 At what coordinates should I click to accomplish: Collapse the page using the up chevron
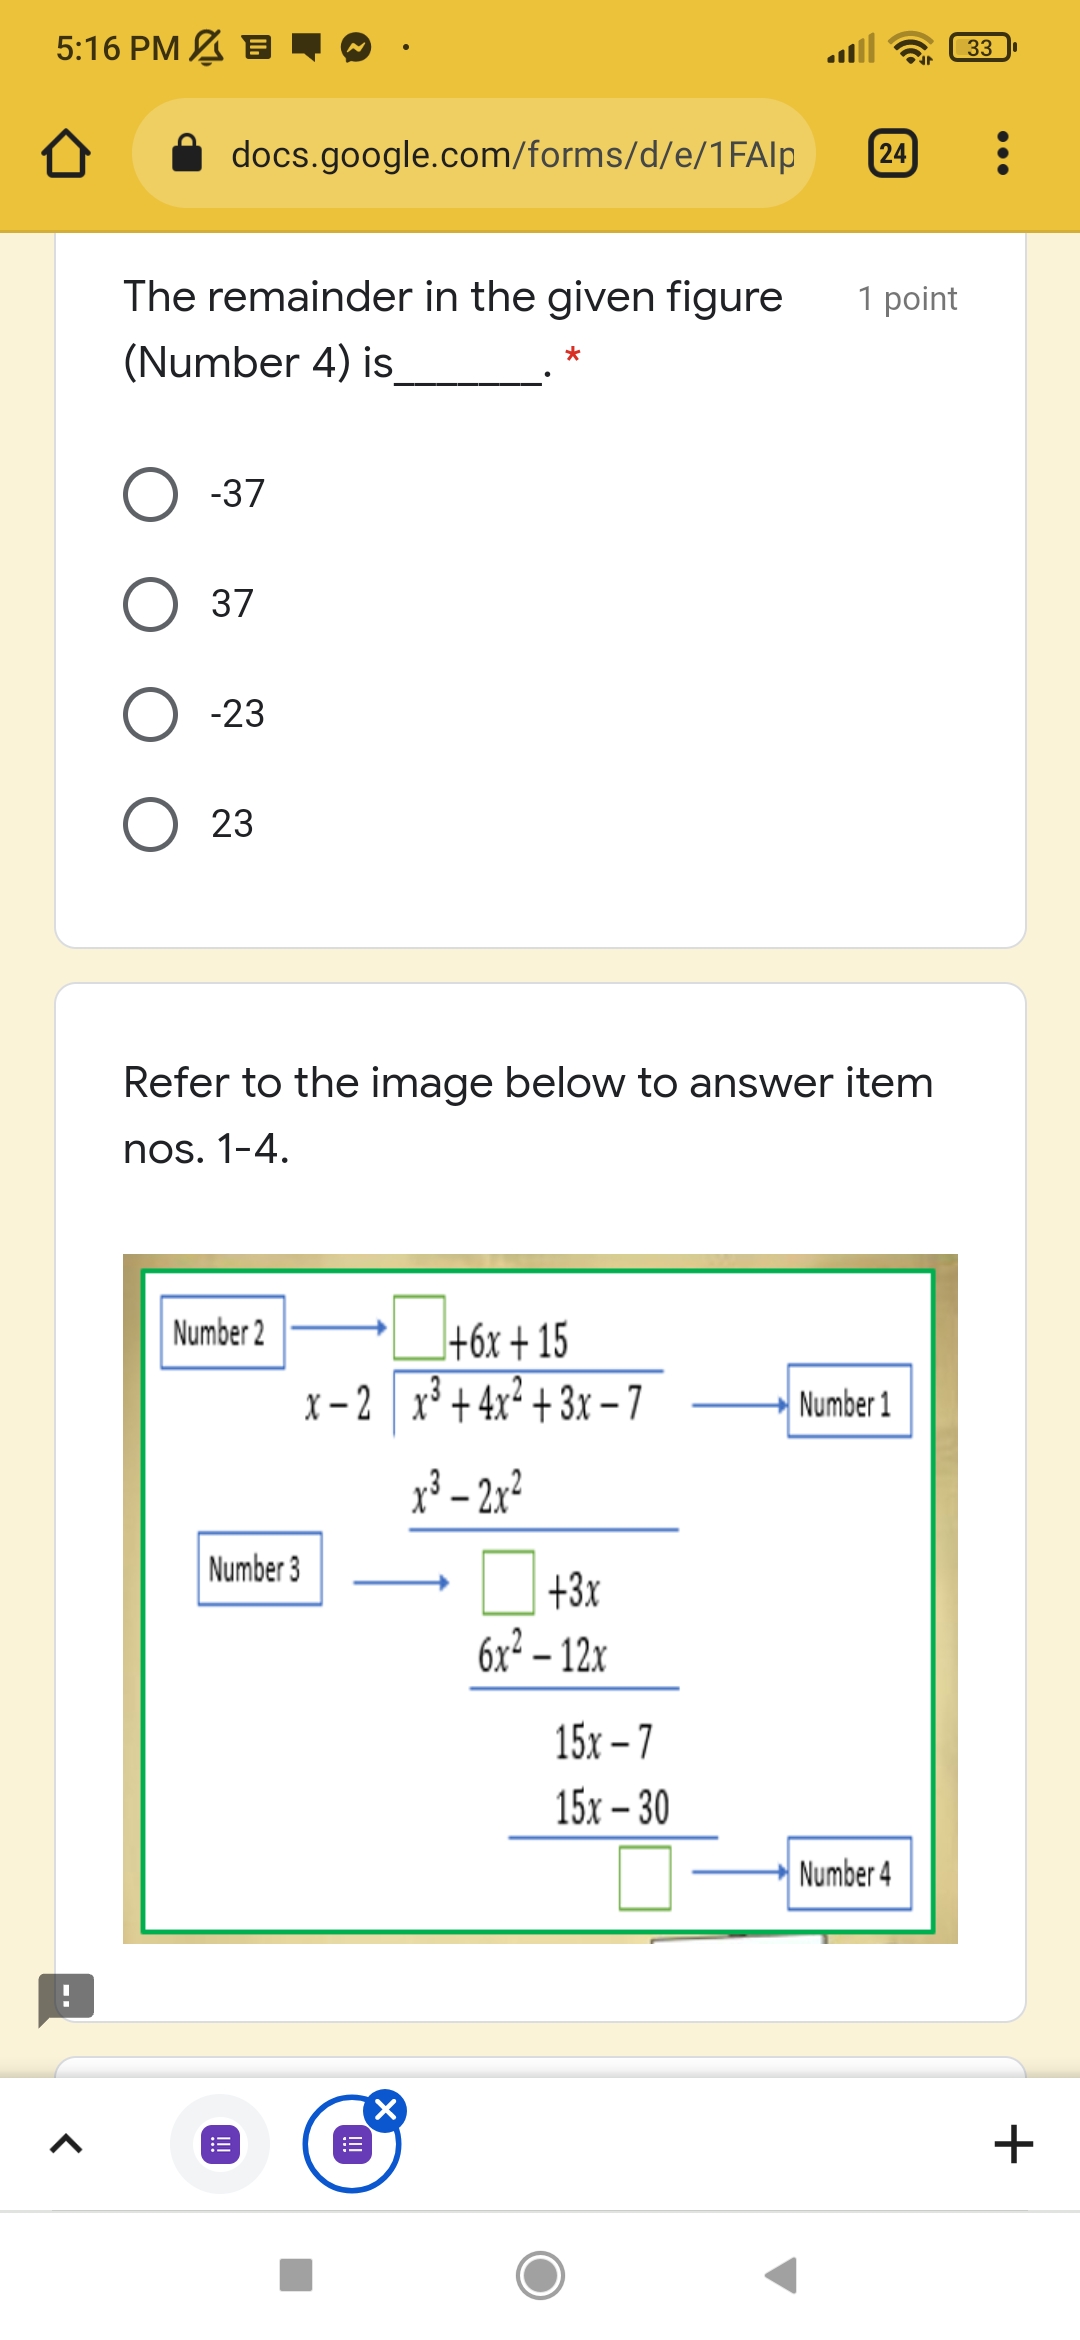pyautogui.click(x=66, y=2143)
